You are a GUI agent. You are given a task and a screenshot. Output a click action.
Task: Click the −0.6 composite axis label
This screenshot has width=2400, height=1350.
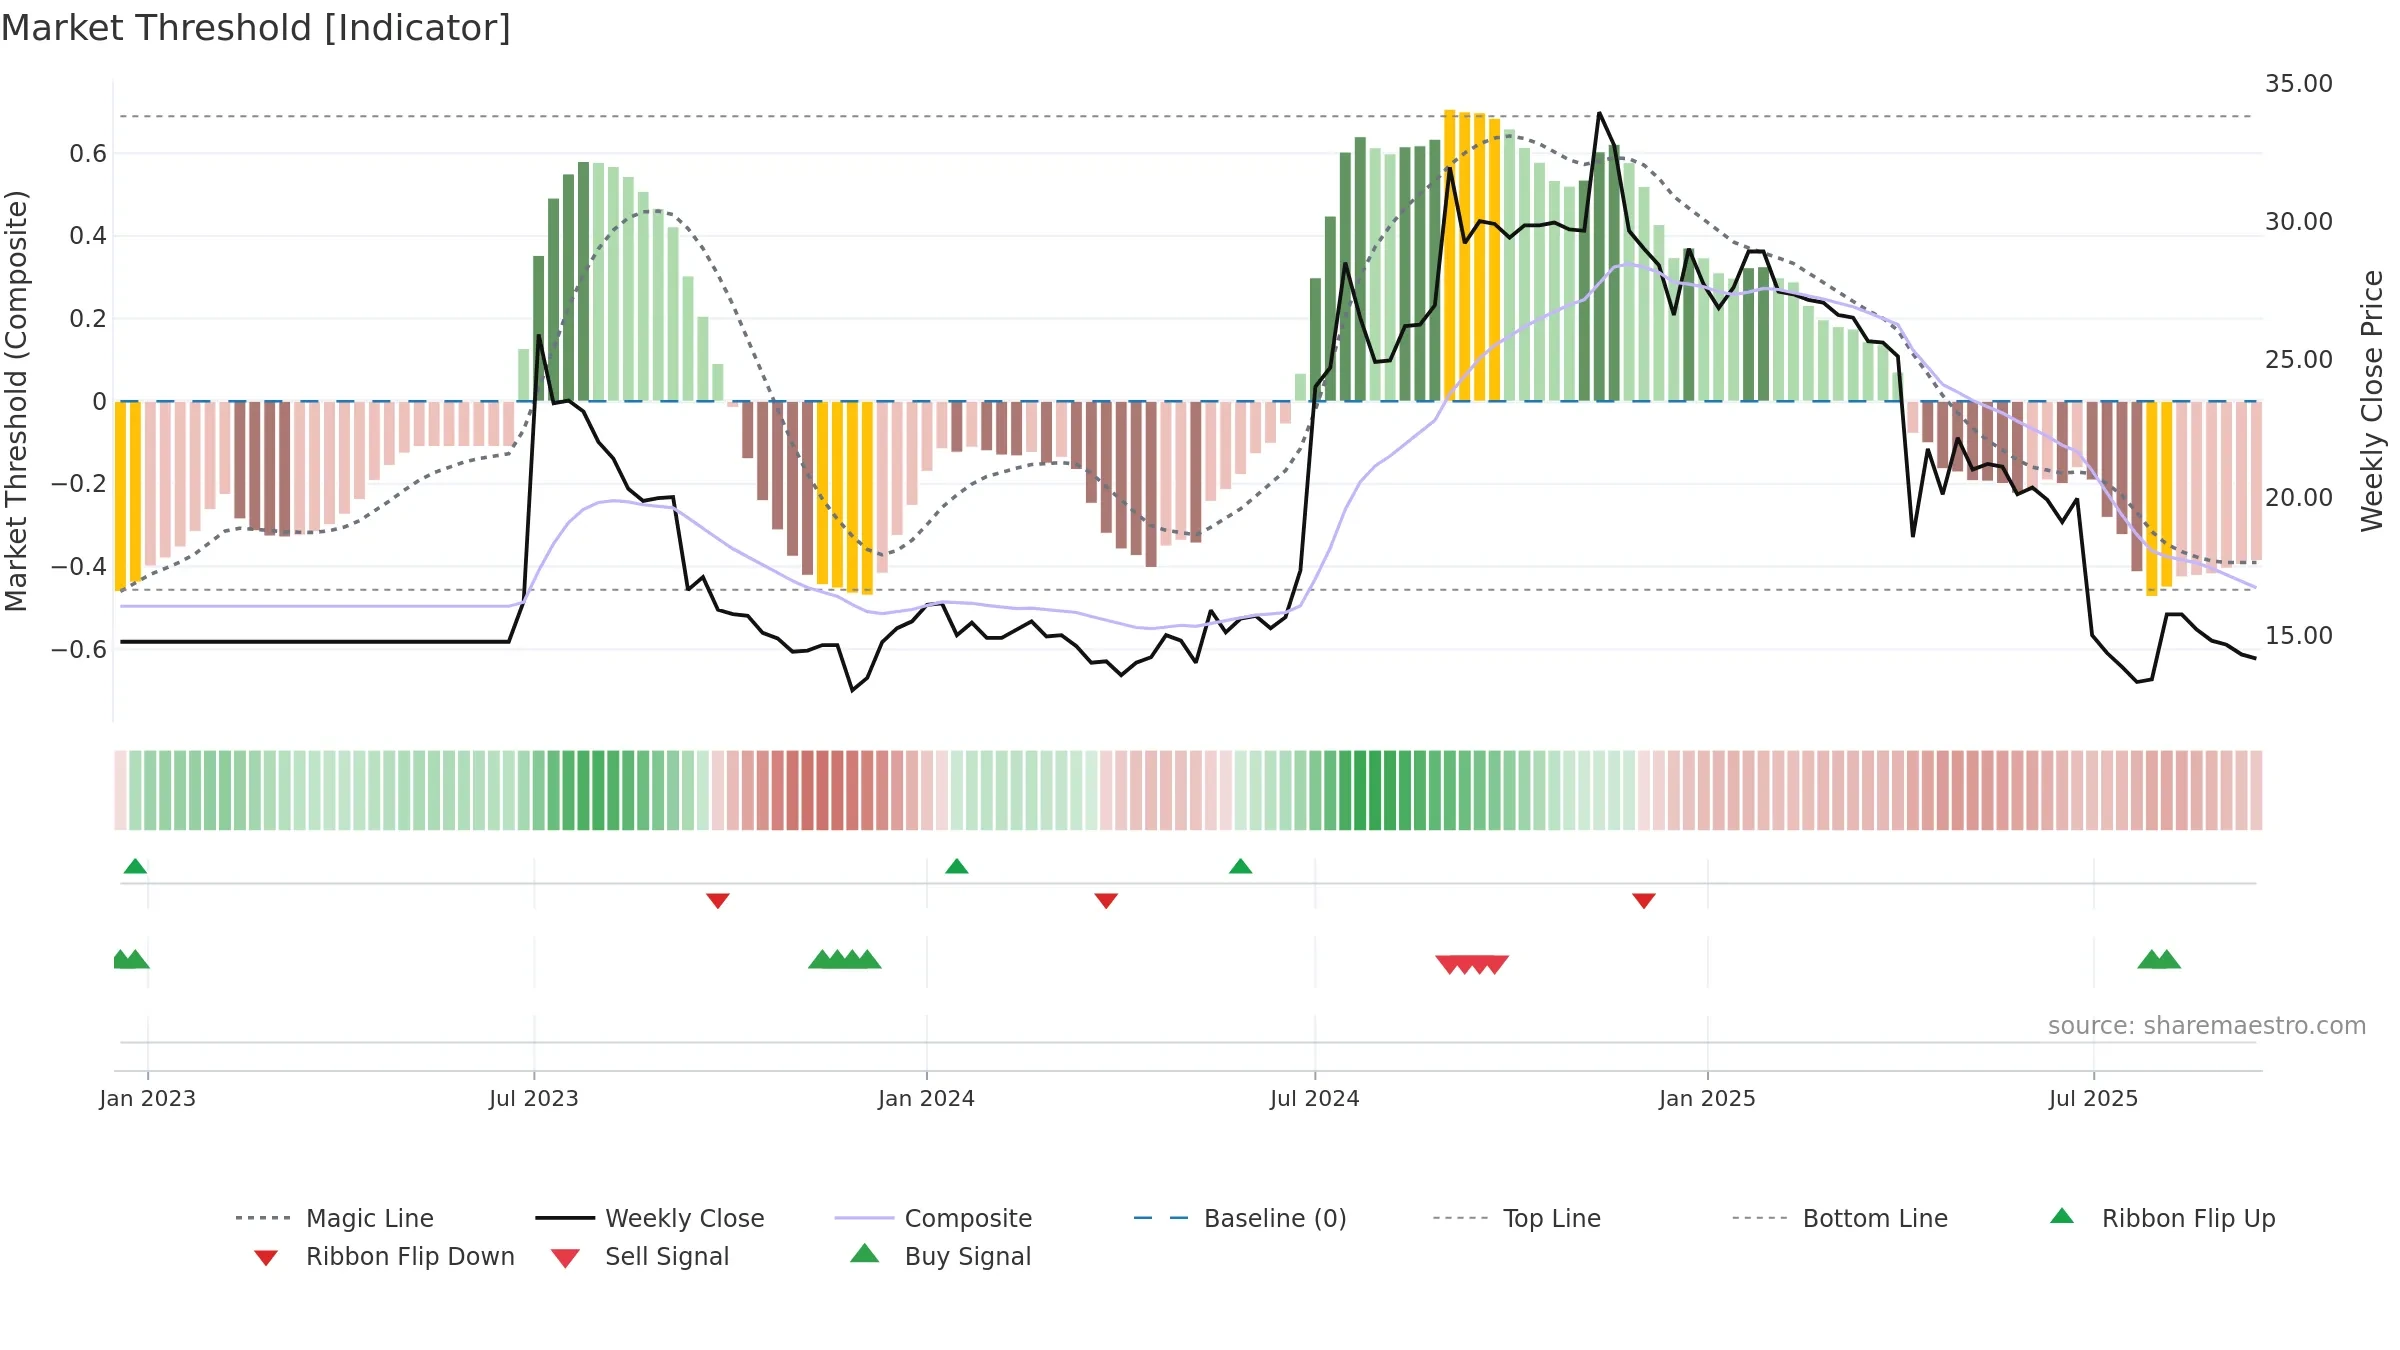(79, 650)
